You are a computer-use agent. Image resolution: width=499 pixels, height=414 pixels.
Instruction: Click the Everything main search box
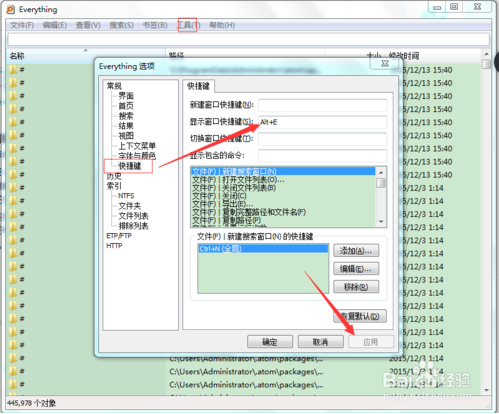248,39
